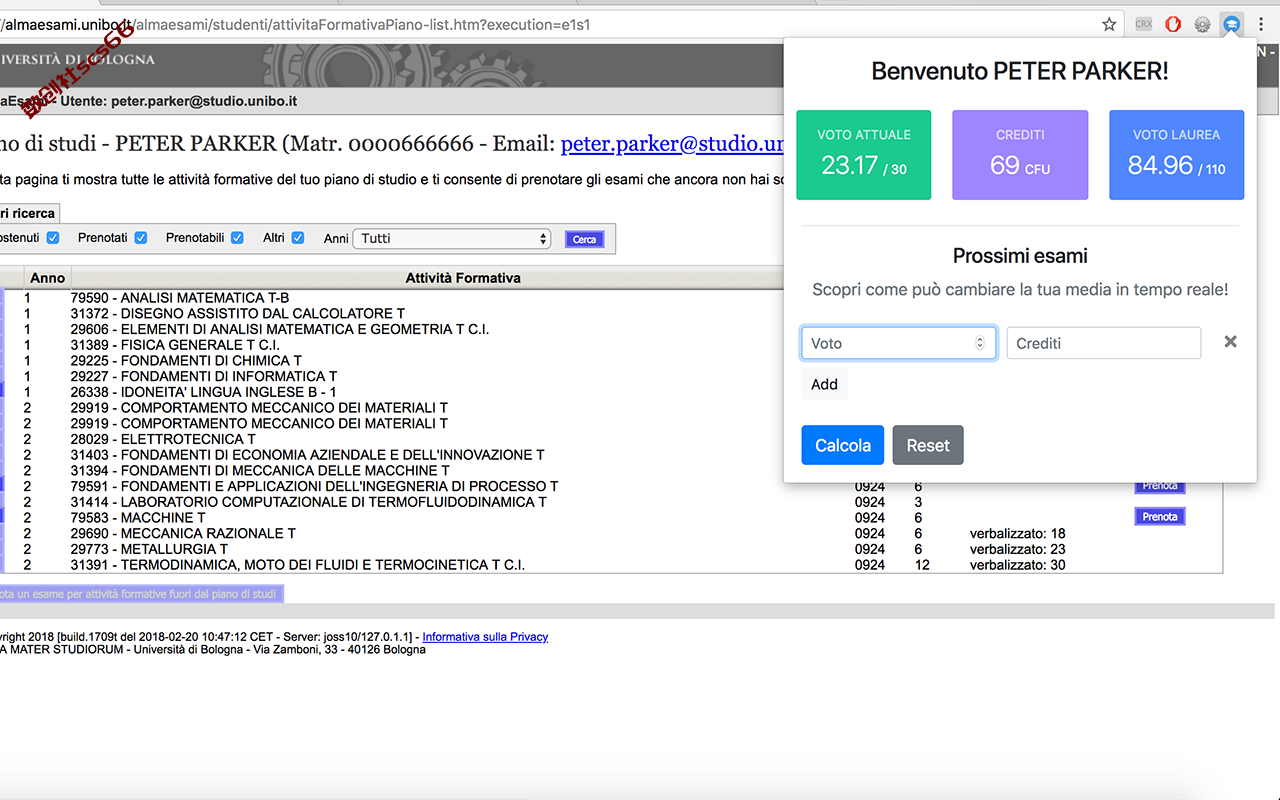
Task: Click the Cerca search button
Action: pos(584,240)
